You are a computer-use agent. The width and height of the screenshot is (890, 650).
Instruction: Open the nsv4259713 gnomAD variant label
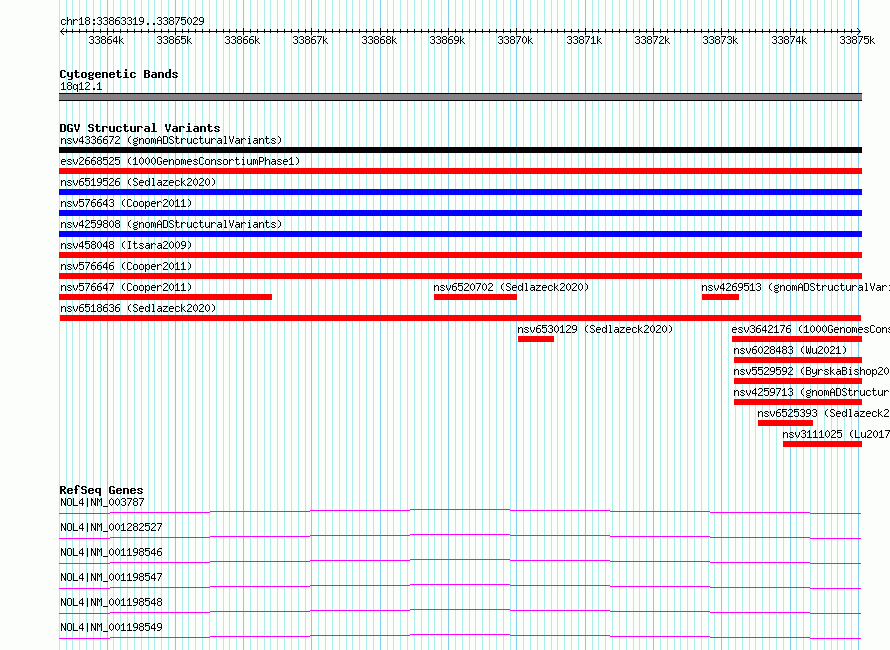[x=811, y=392]
